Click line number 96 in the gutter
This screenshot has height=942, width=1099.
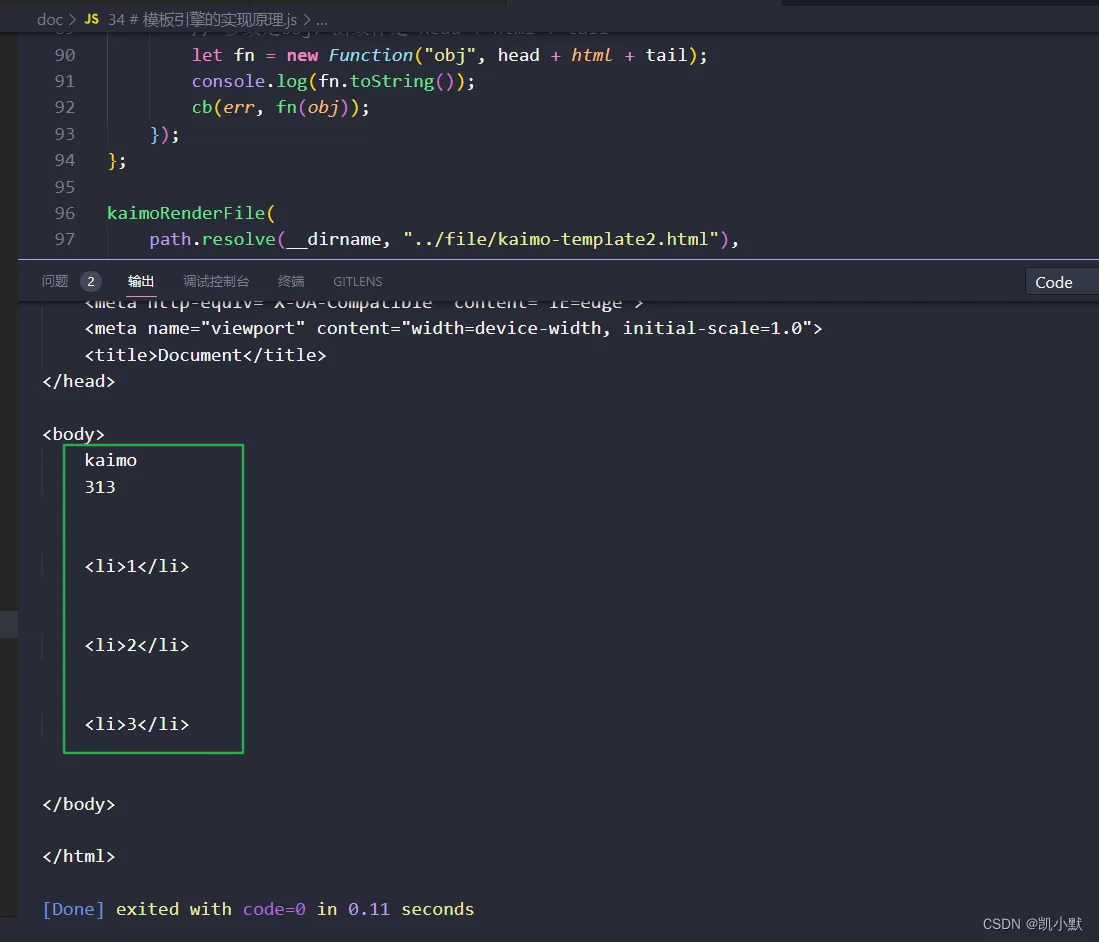(64, 213)
